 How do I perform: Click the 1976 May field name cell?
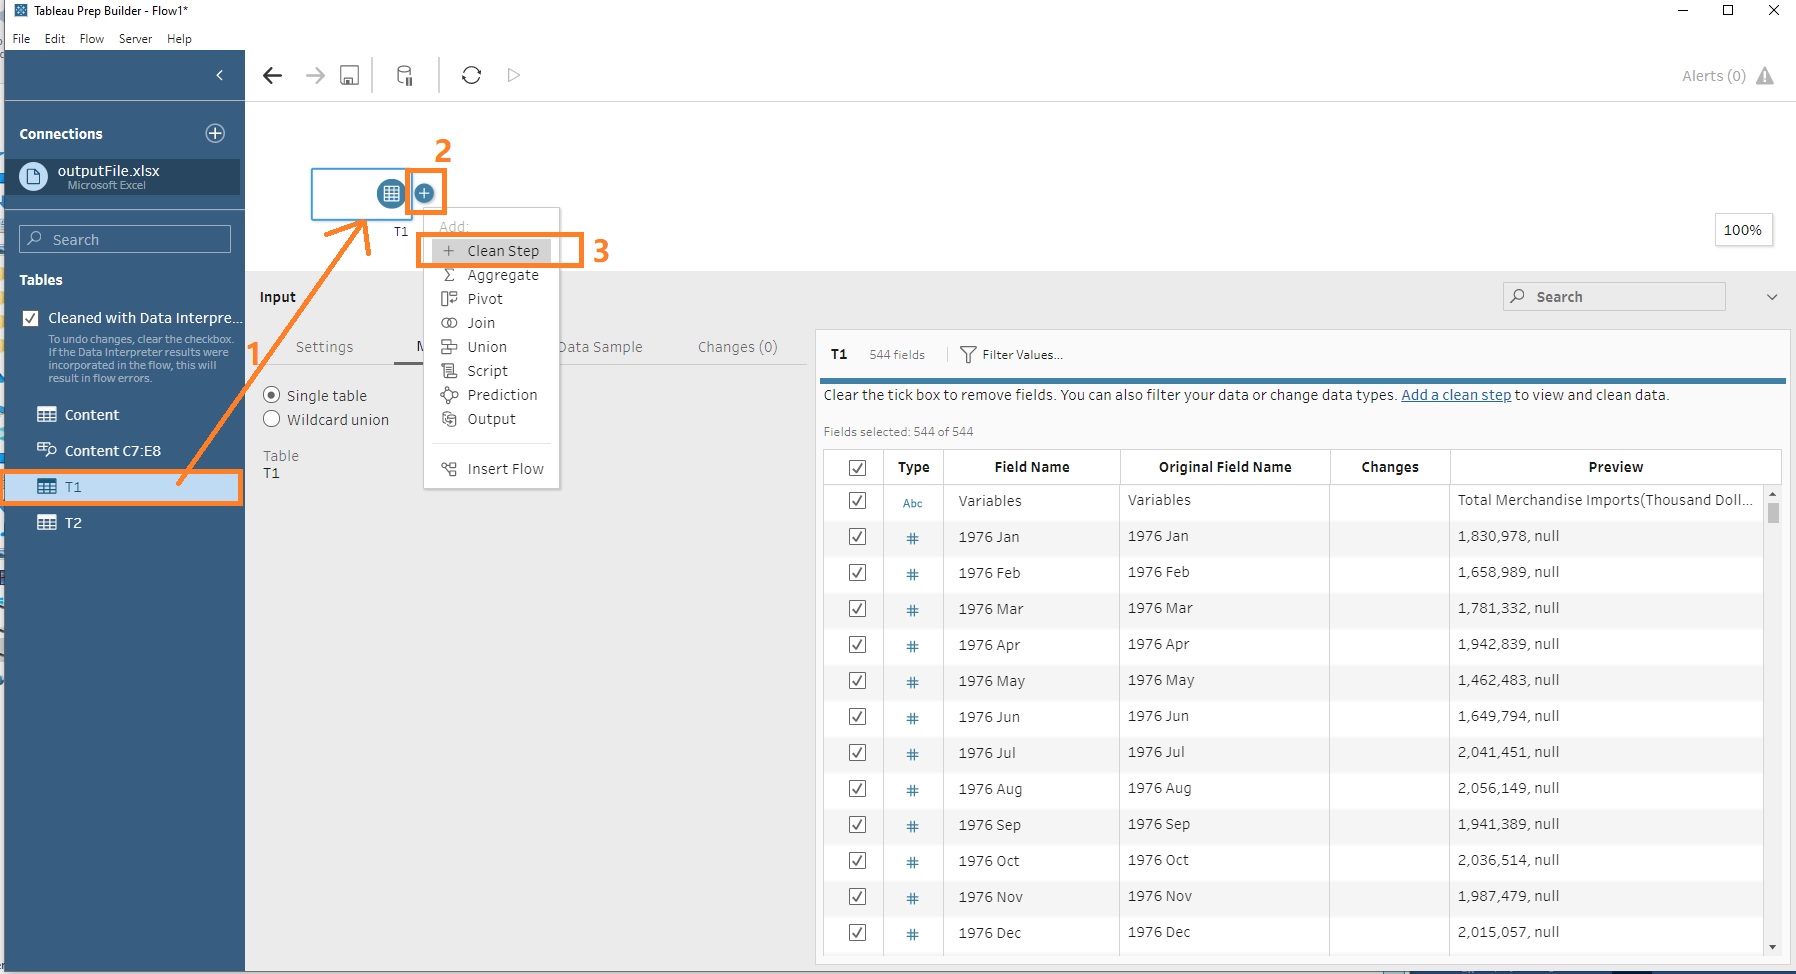(x=1031, y=681)
